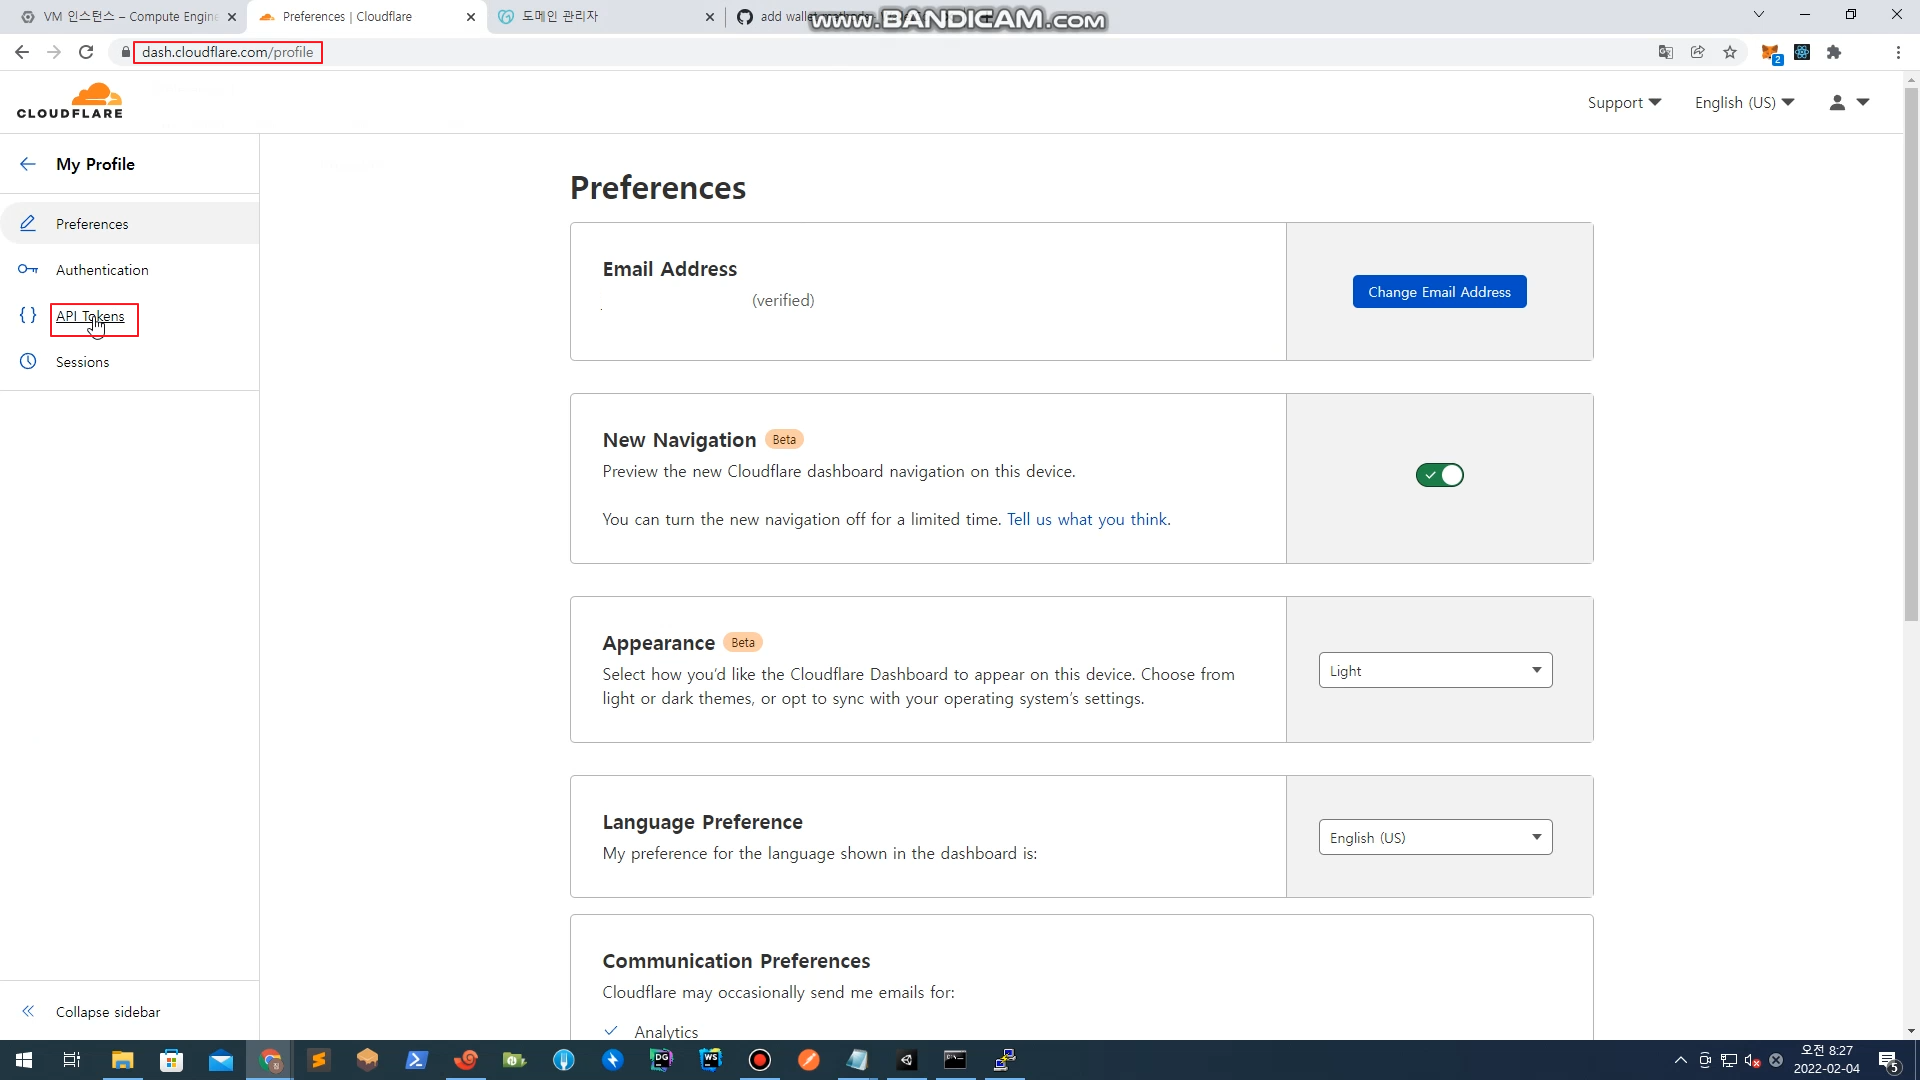Screen dimensions: 1920x1080
Task: Open the Appearance Light dropdown
Action: click(1435, 670)
